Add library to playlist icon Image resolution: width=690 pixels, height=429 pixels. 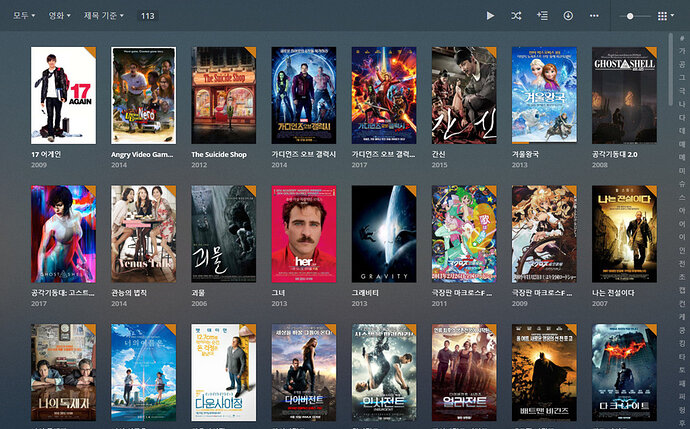pos(542,16)
